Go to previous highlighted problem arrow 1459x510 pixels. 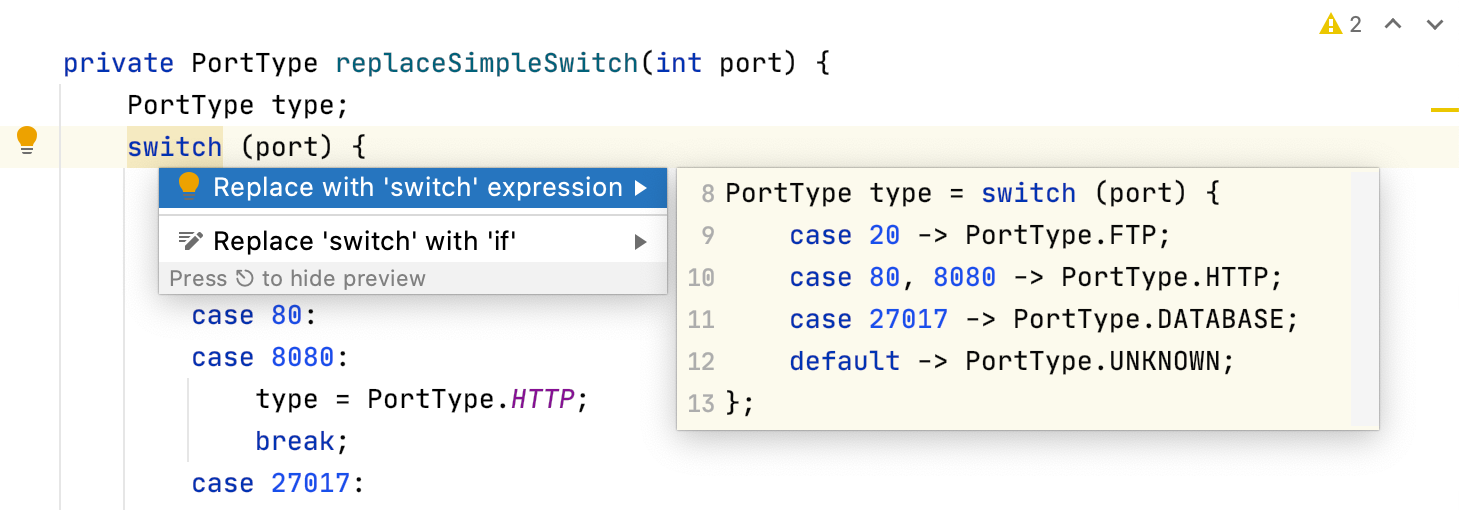1393,24
